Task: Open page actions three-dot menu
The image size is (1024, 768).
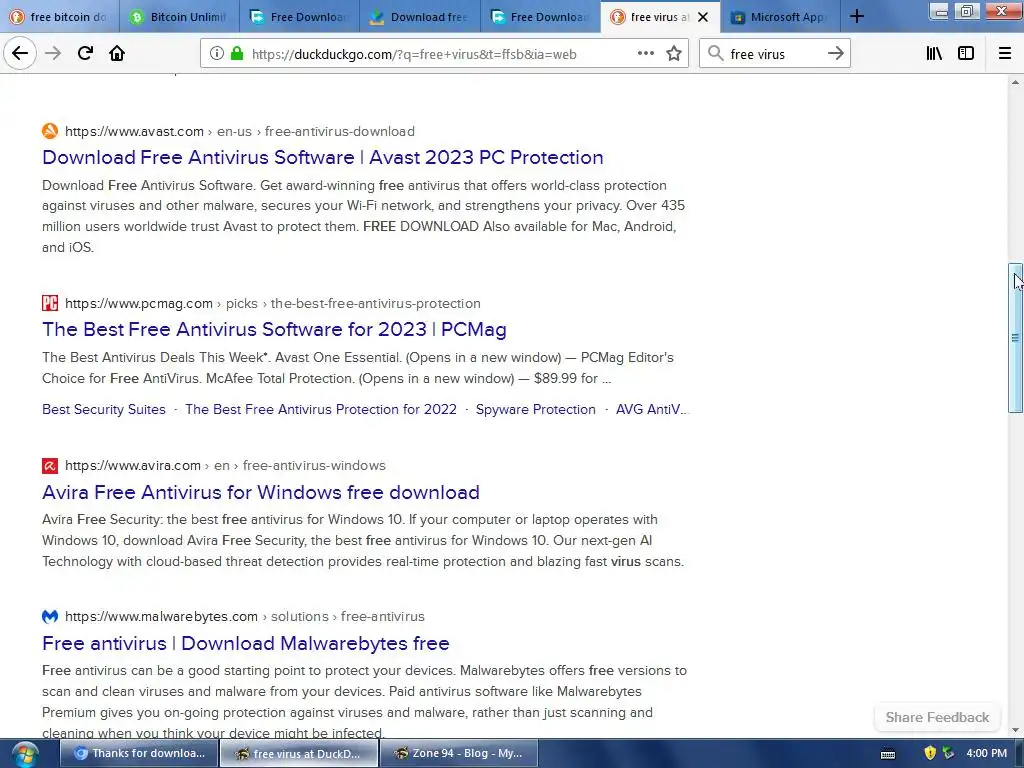Action: coord(646,54)
